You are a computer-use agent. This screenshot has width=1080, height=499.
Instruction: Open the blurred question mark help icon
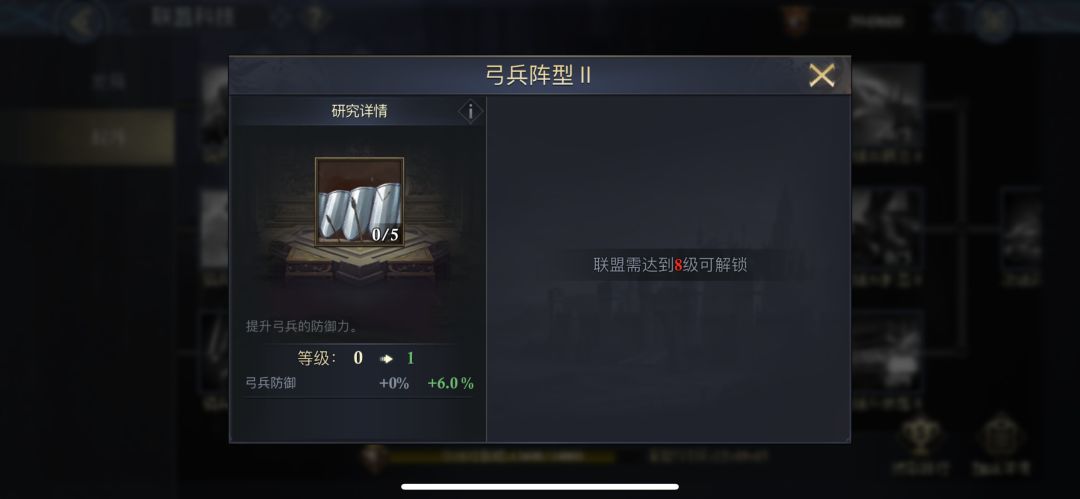314,19
